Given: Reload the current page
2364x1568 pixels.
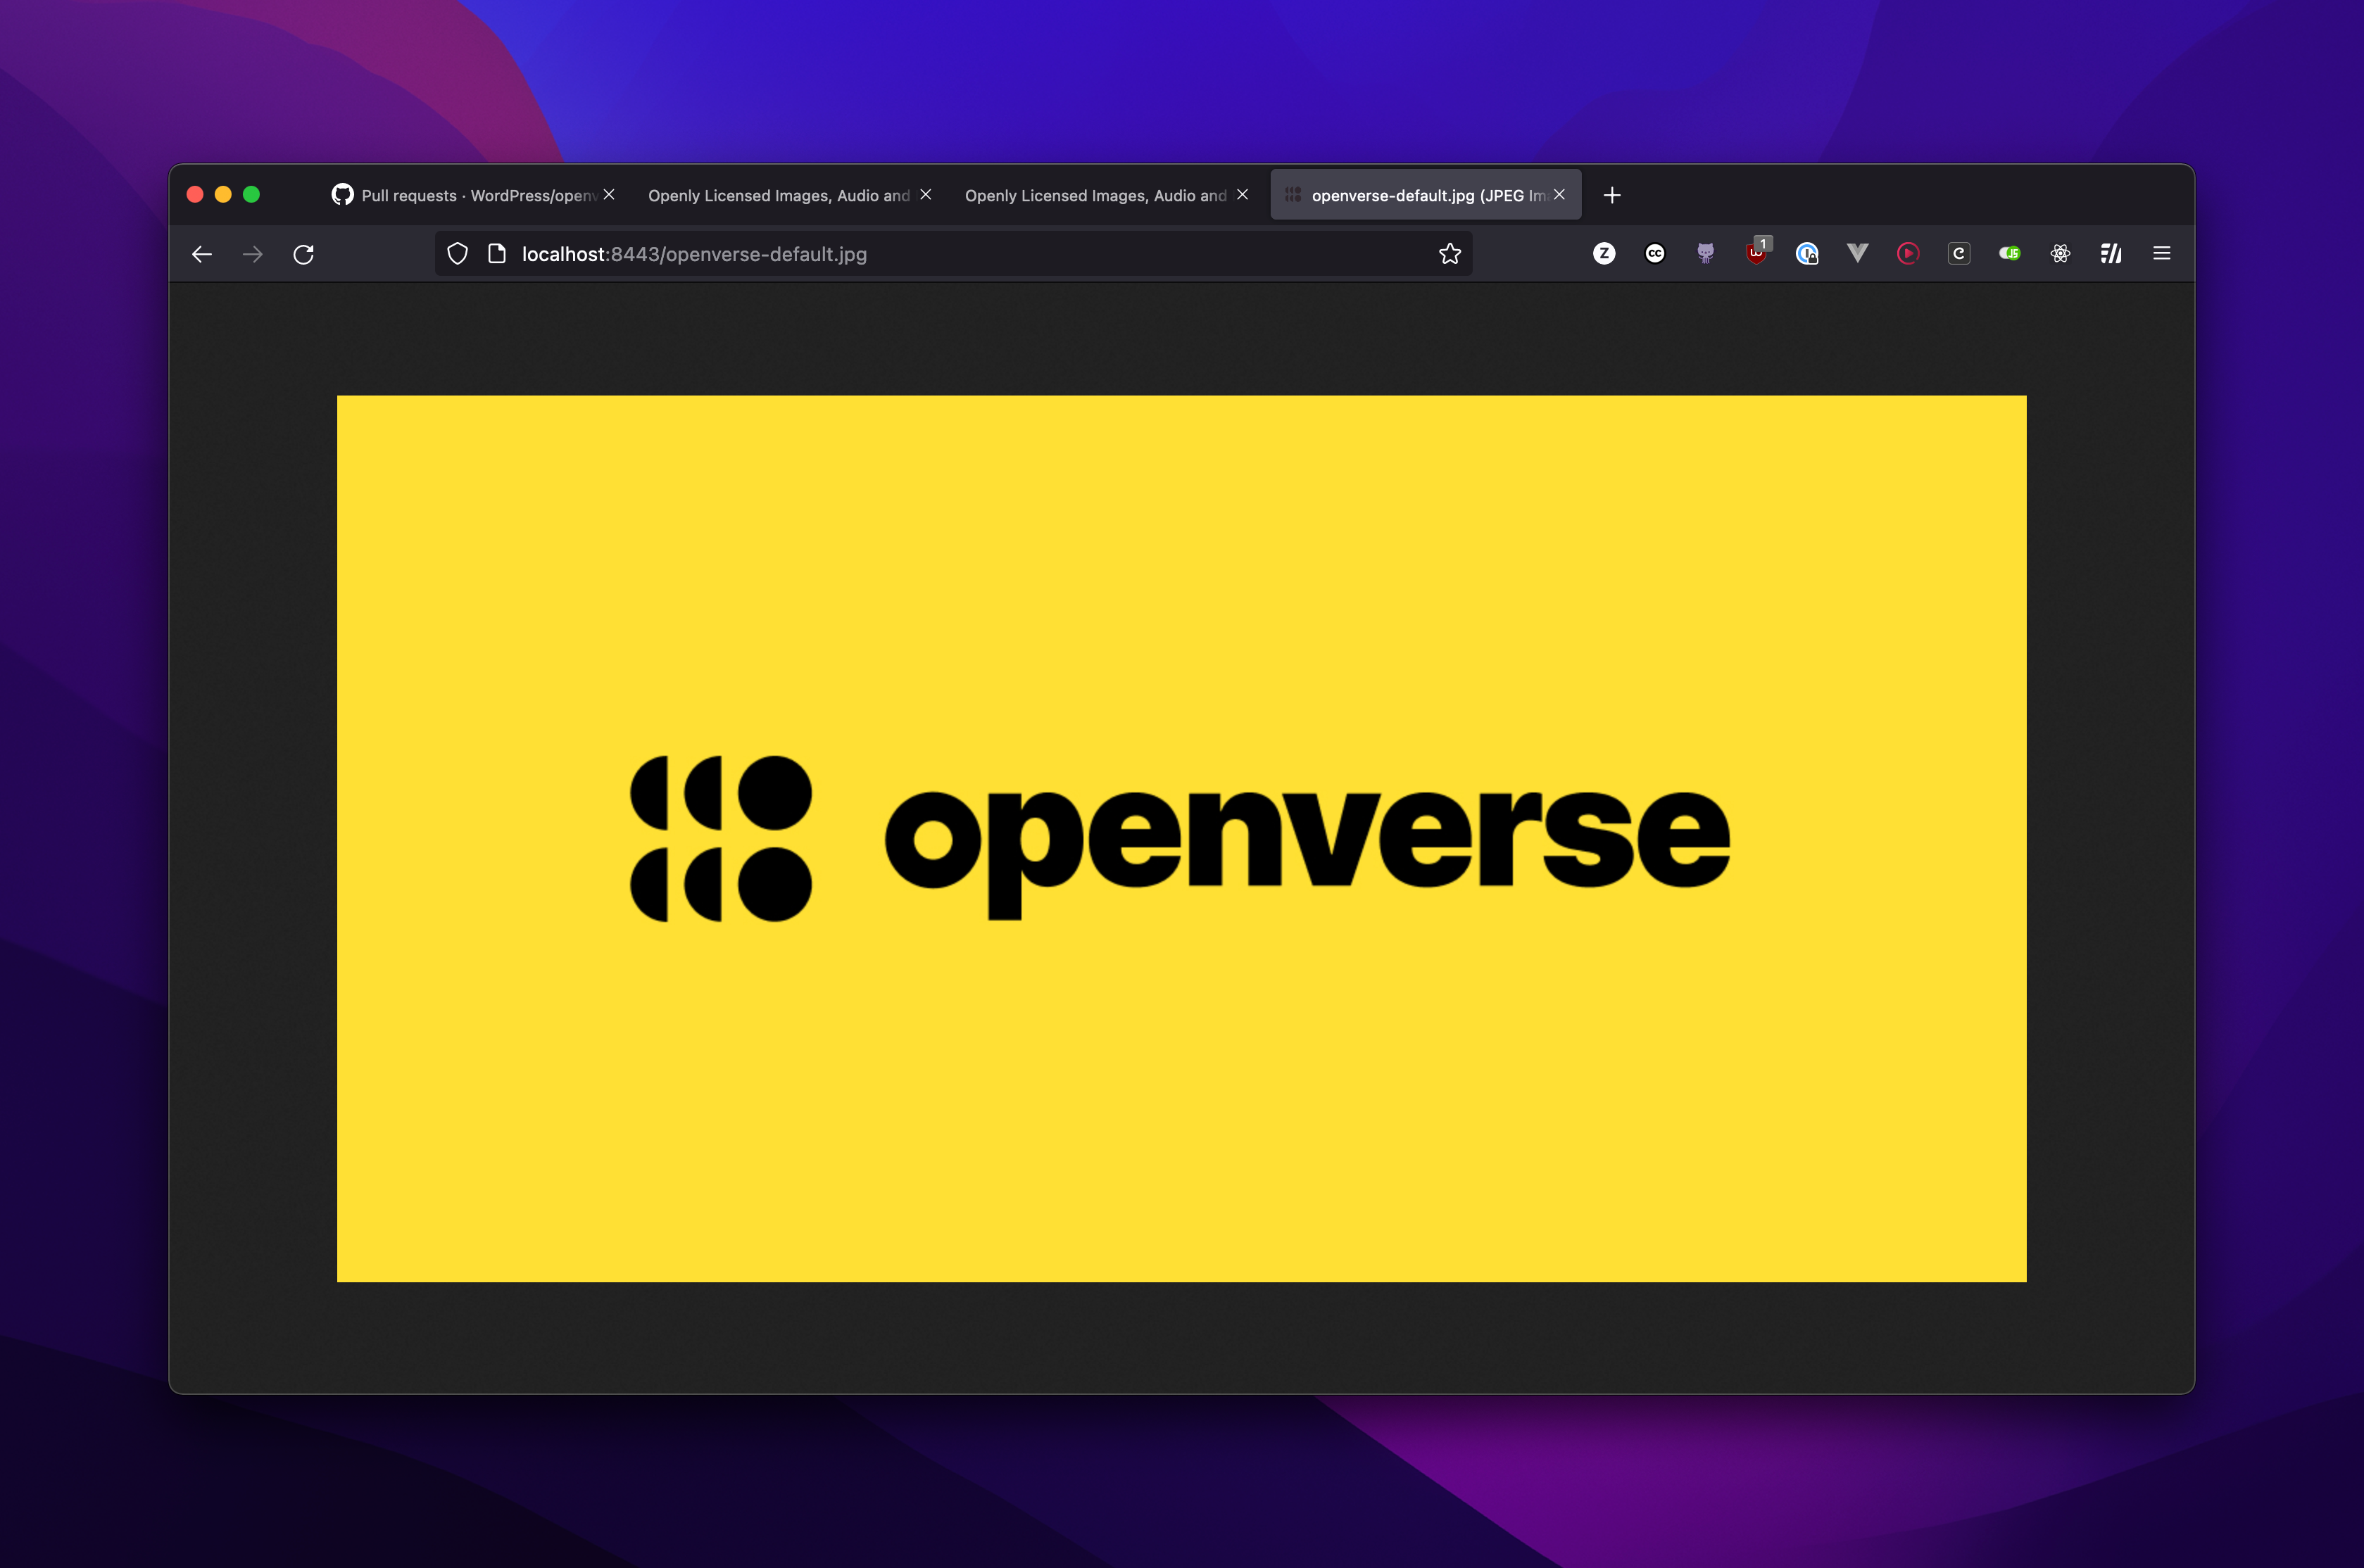Looking at the screenshot, I should point(304,254).
